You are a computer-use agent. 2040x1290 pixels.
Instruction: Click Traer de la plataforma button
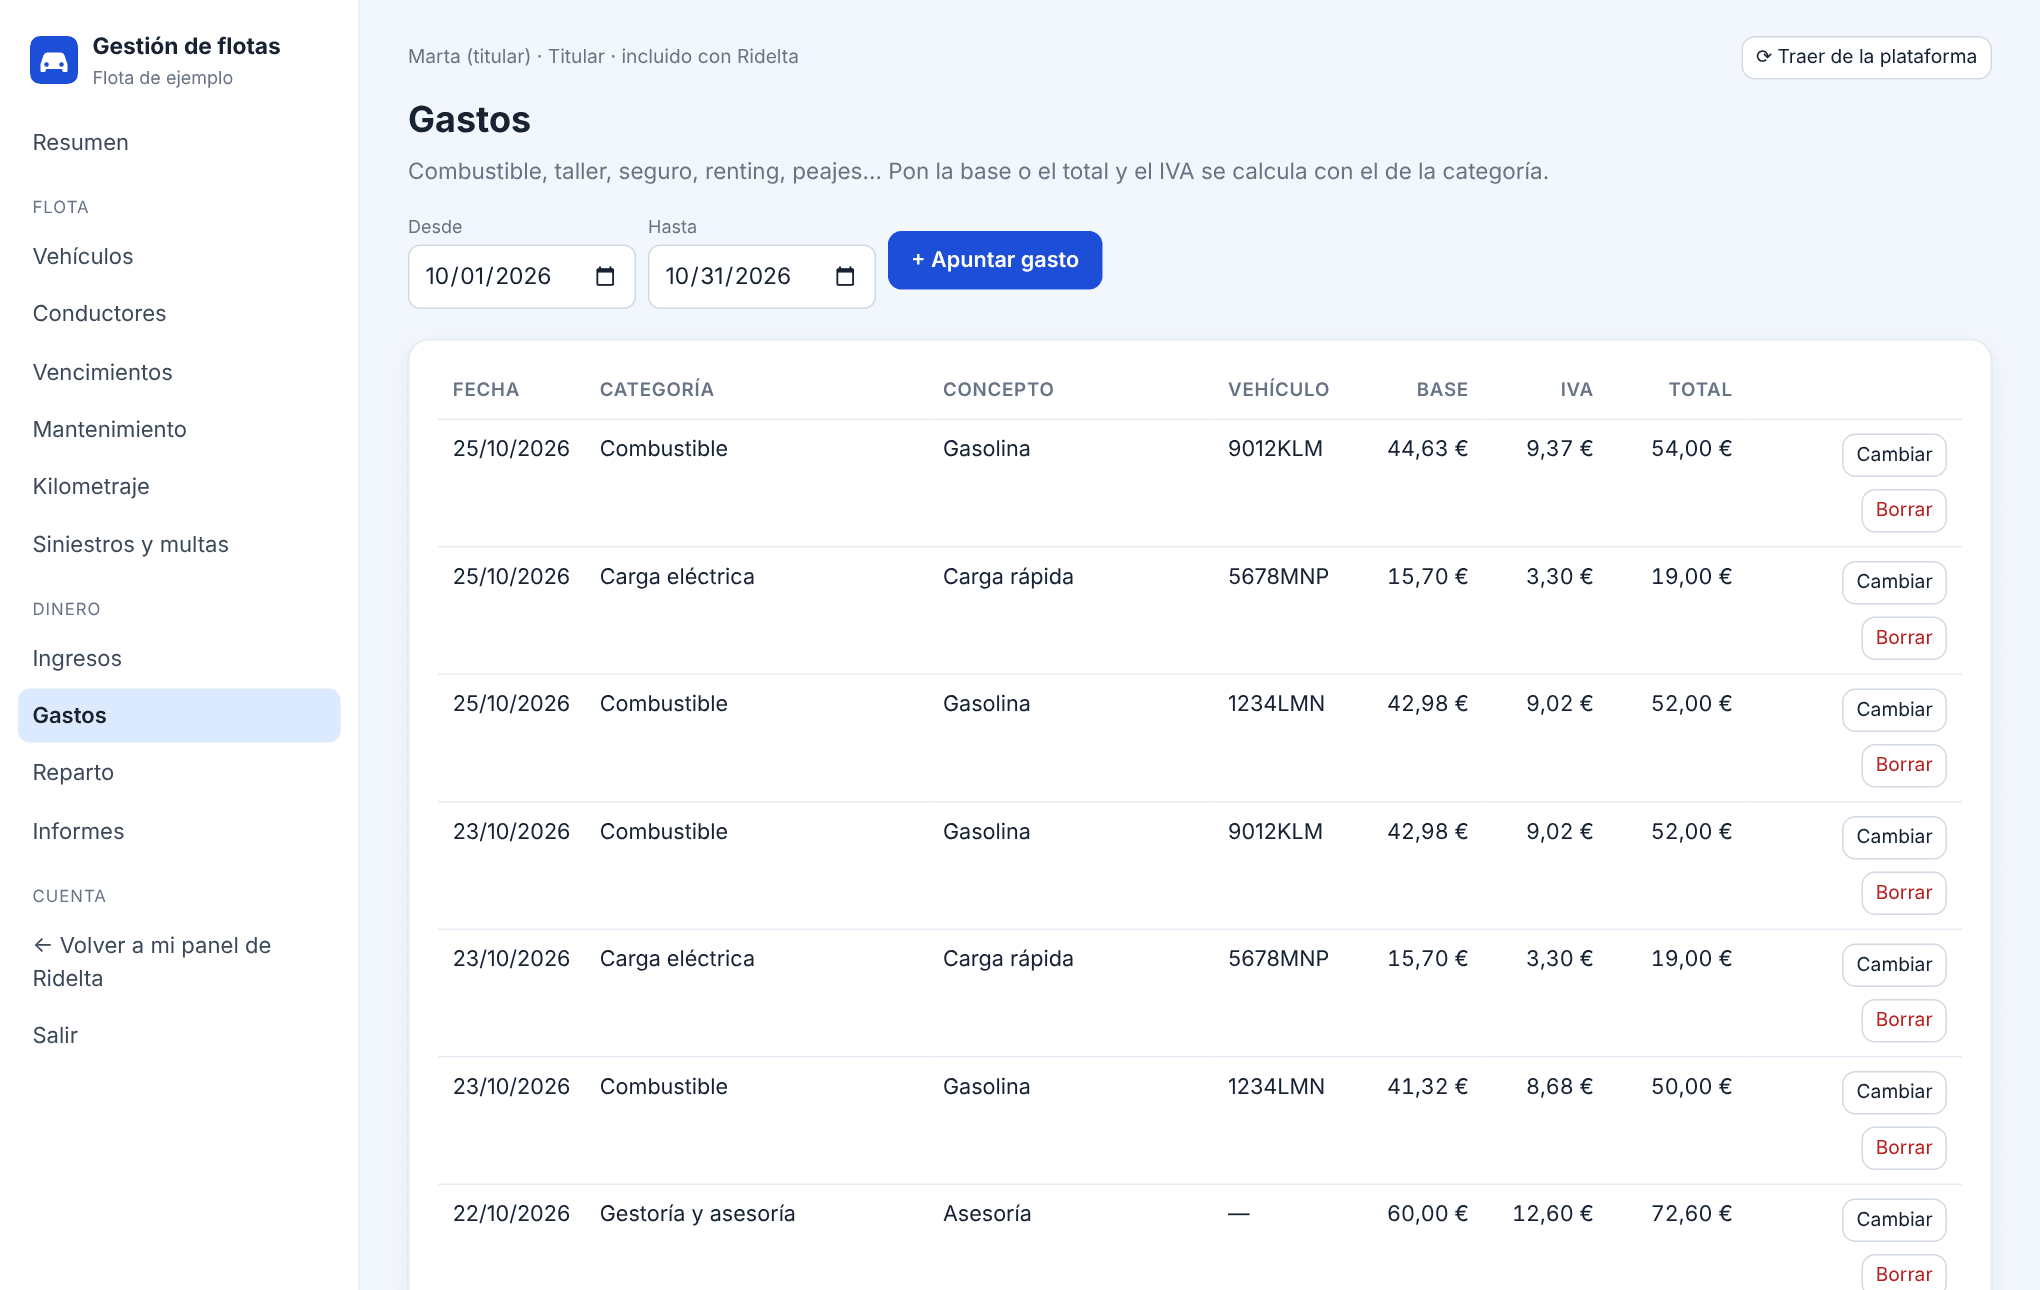(x=1866, y=57)
